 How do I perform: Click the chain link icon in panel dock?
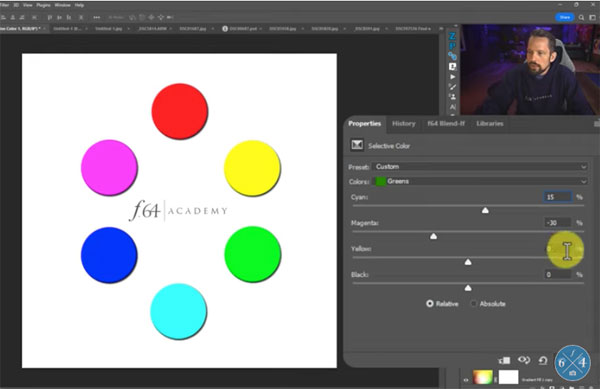(452, 56)
